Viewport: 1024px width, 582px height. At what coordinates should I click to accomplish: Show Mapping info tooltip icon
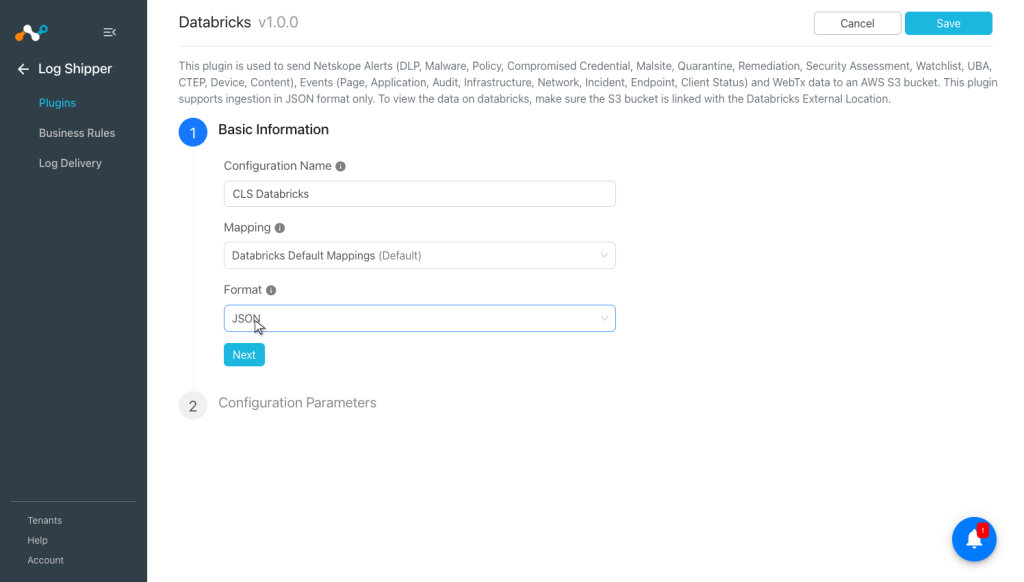point(280,228)
